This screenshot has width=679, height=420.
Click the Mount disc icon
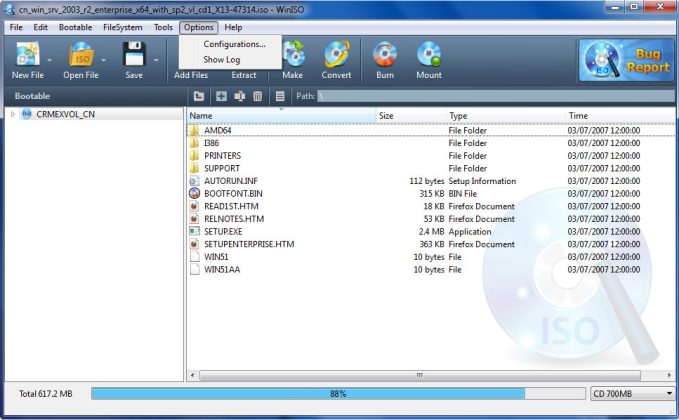[x=429, y=54]
